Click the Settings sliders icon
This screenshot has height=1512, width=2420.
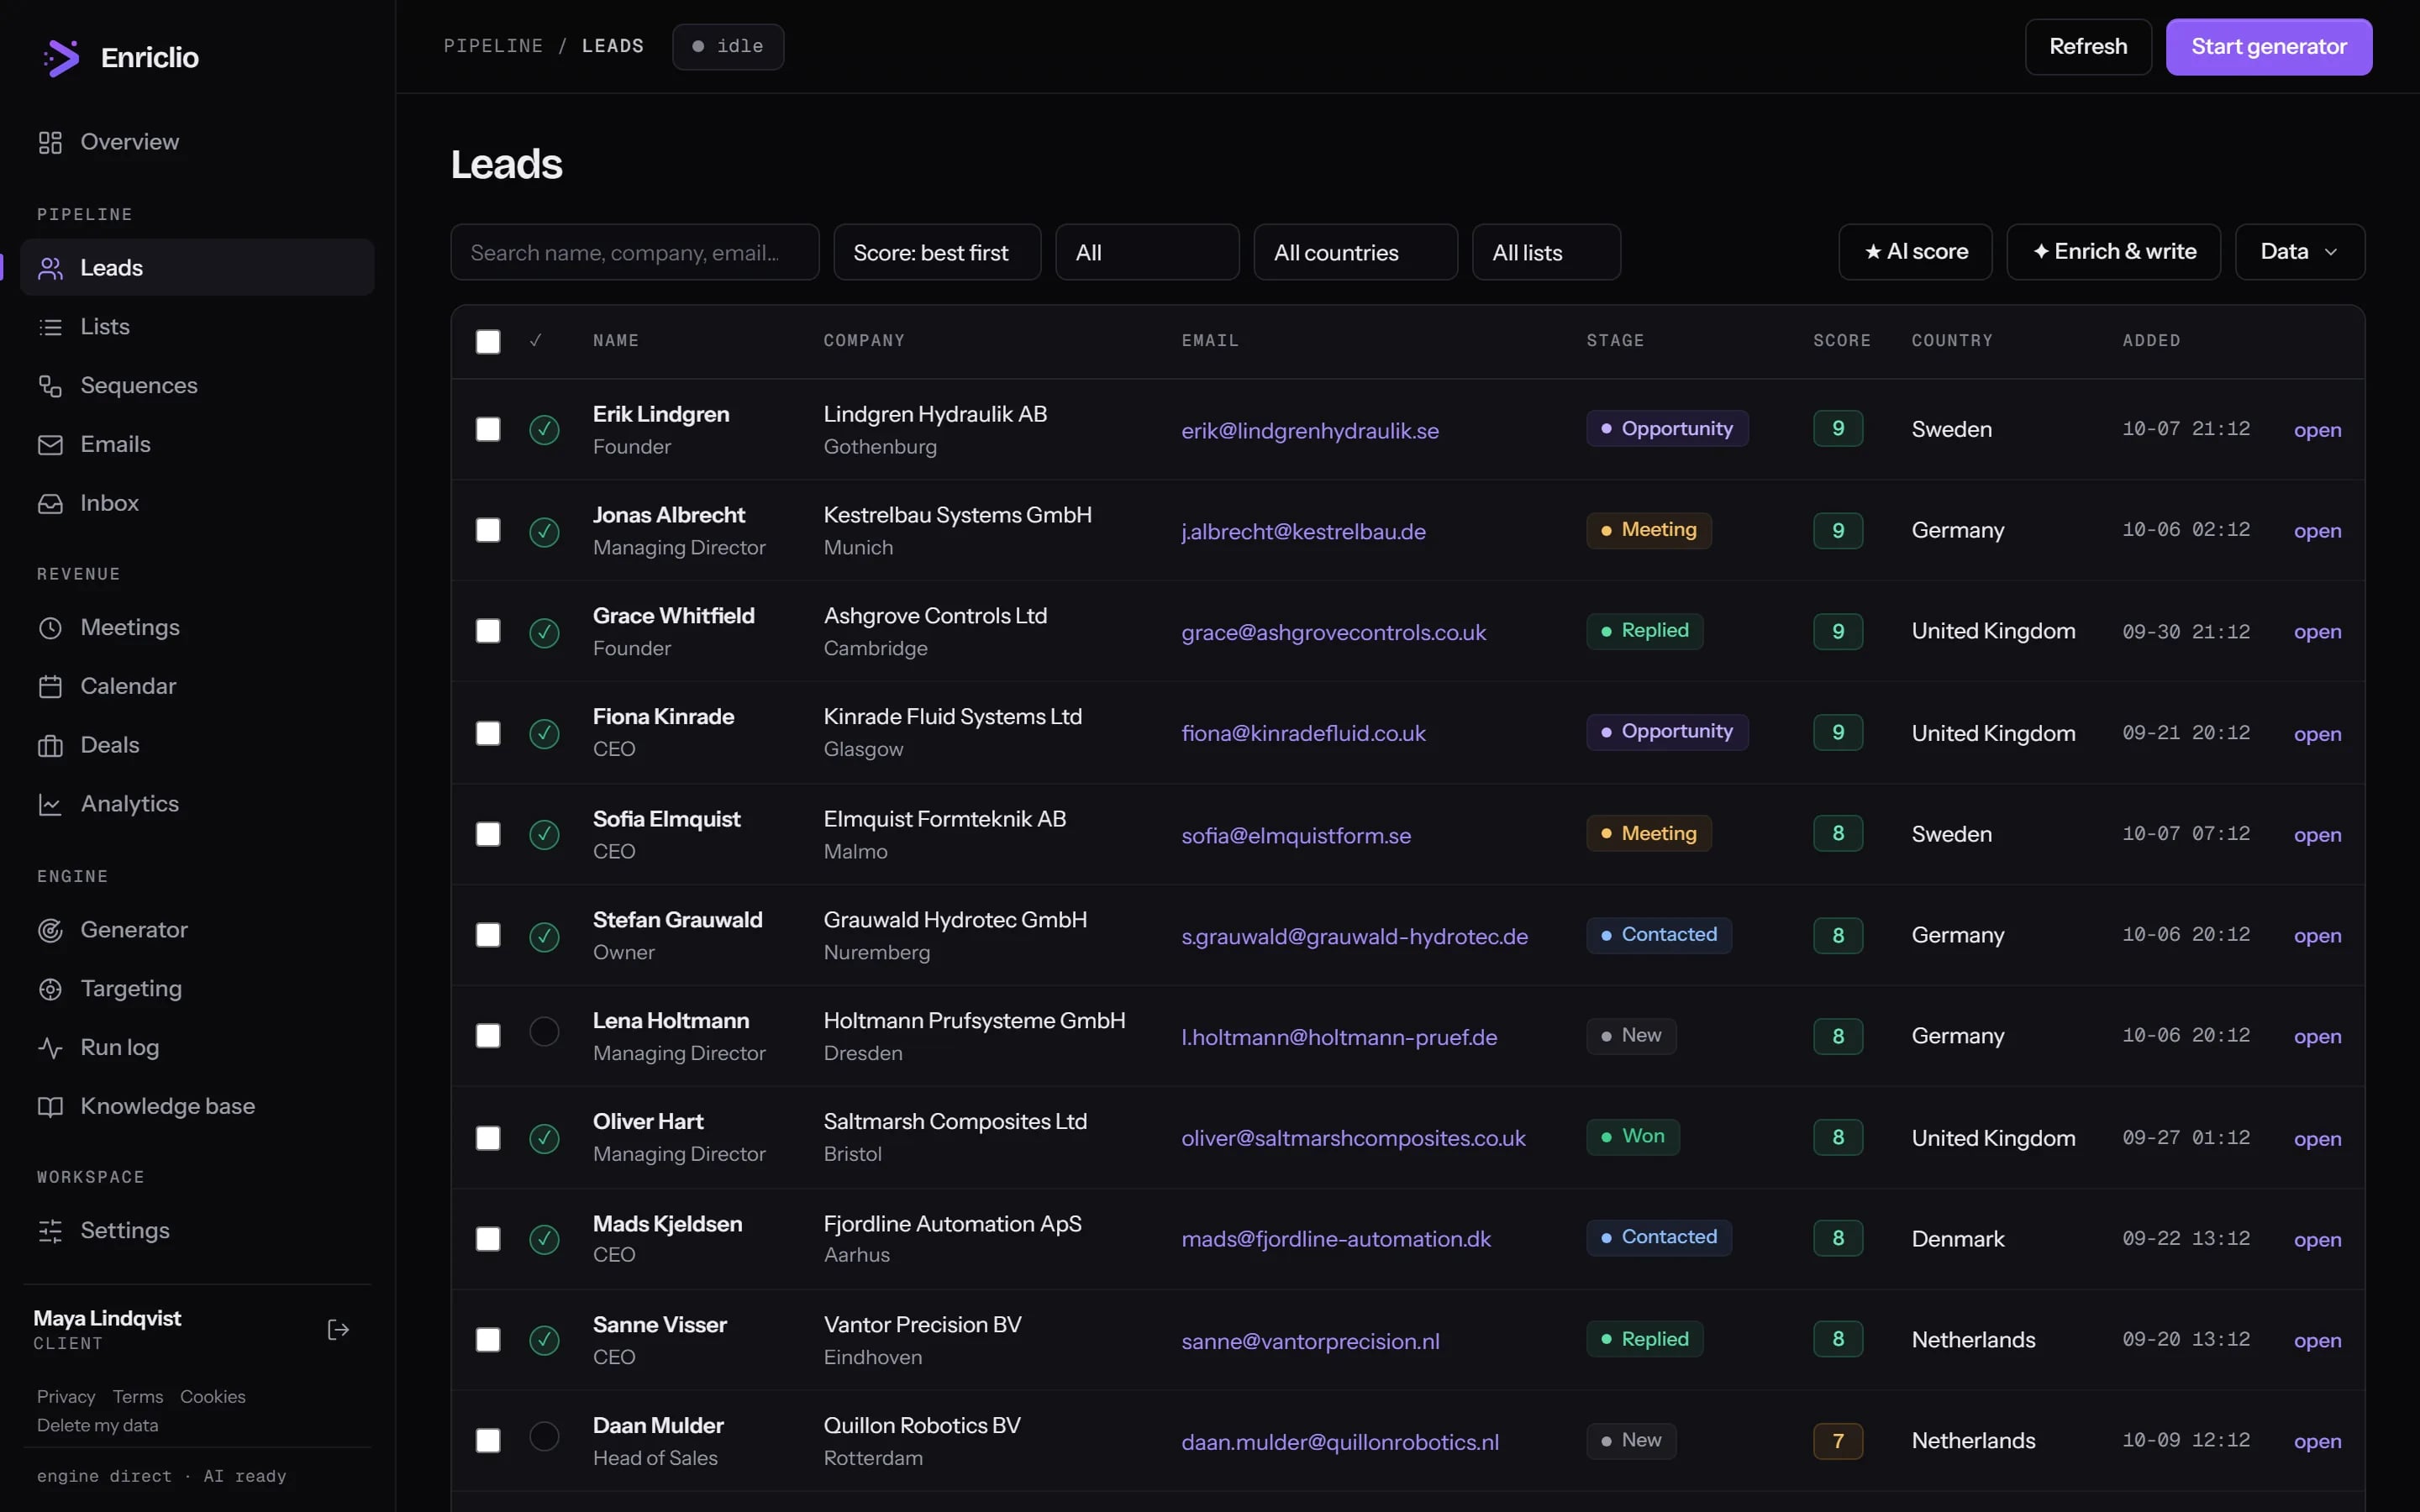tap(50, 1231)
